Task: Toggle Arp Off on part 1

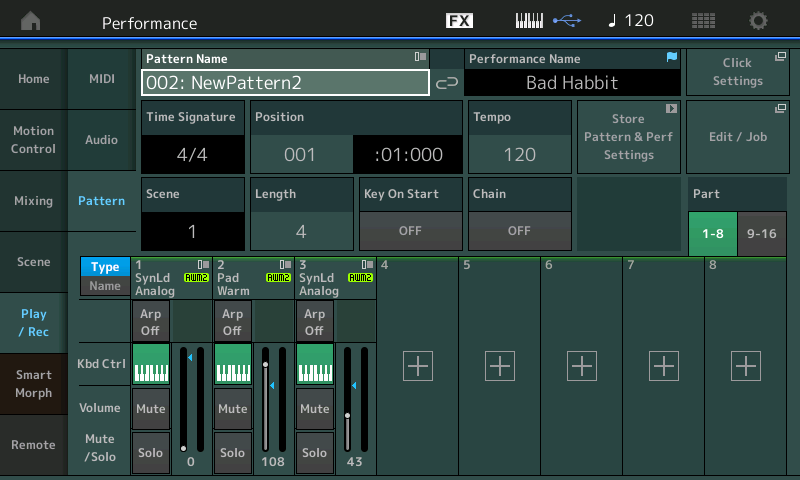Action: click(150, 322)
